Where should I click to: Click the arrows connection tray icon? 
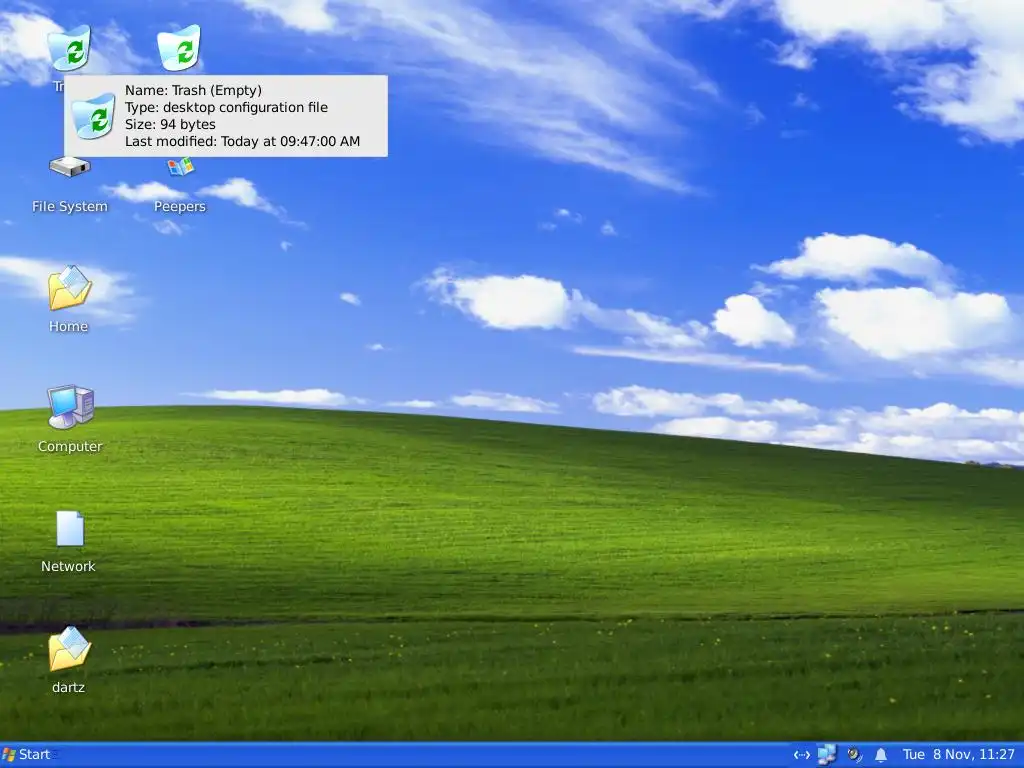click(x=802, y=755)
